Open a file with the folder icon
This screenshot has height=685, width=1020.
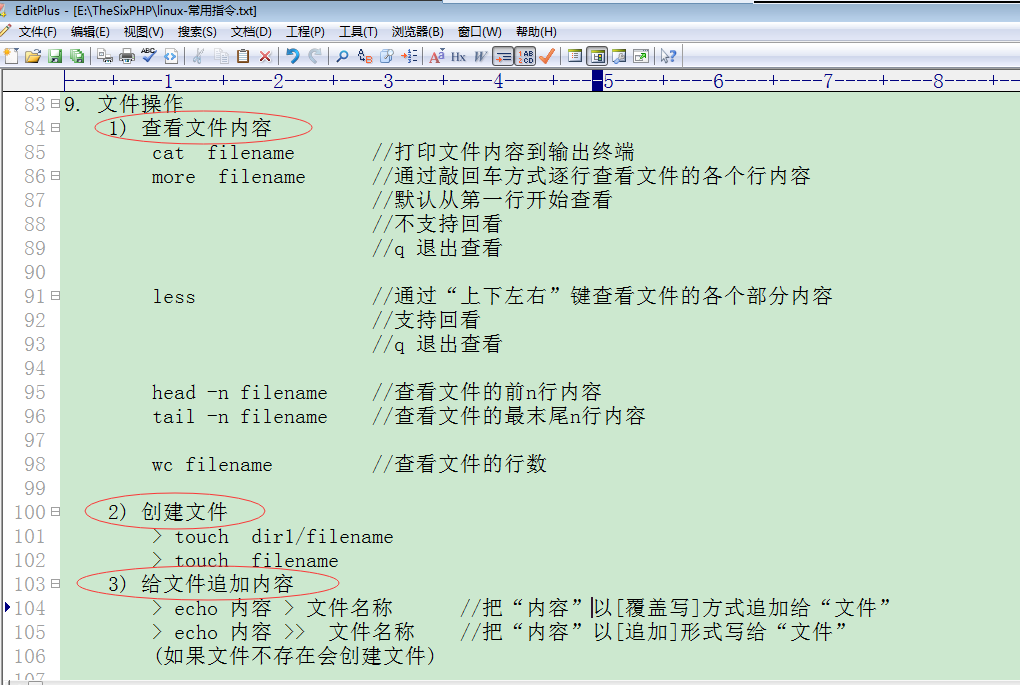tap(32, 56)
